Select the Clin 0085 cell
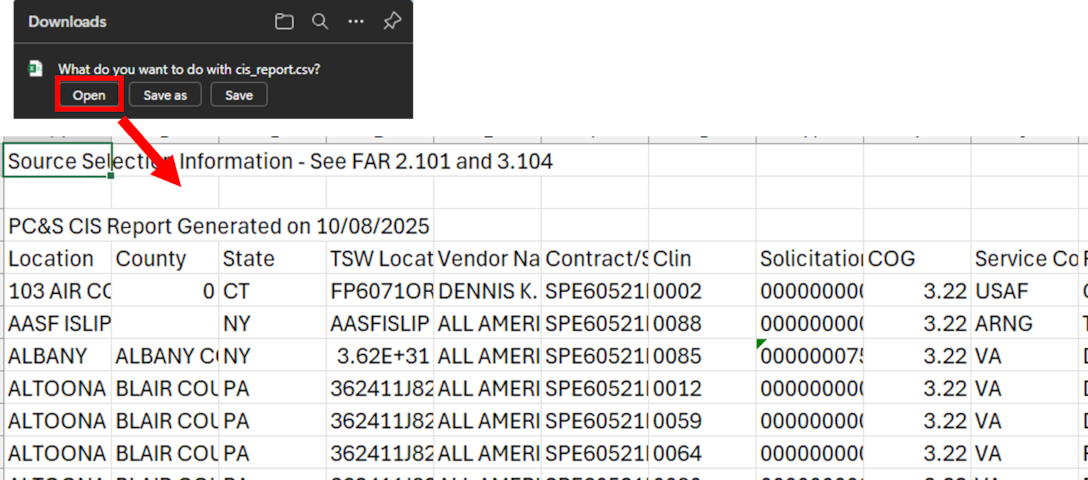This screenshot has width=1088, height=480. click(702, 355)
